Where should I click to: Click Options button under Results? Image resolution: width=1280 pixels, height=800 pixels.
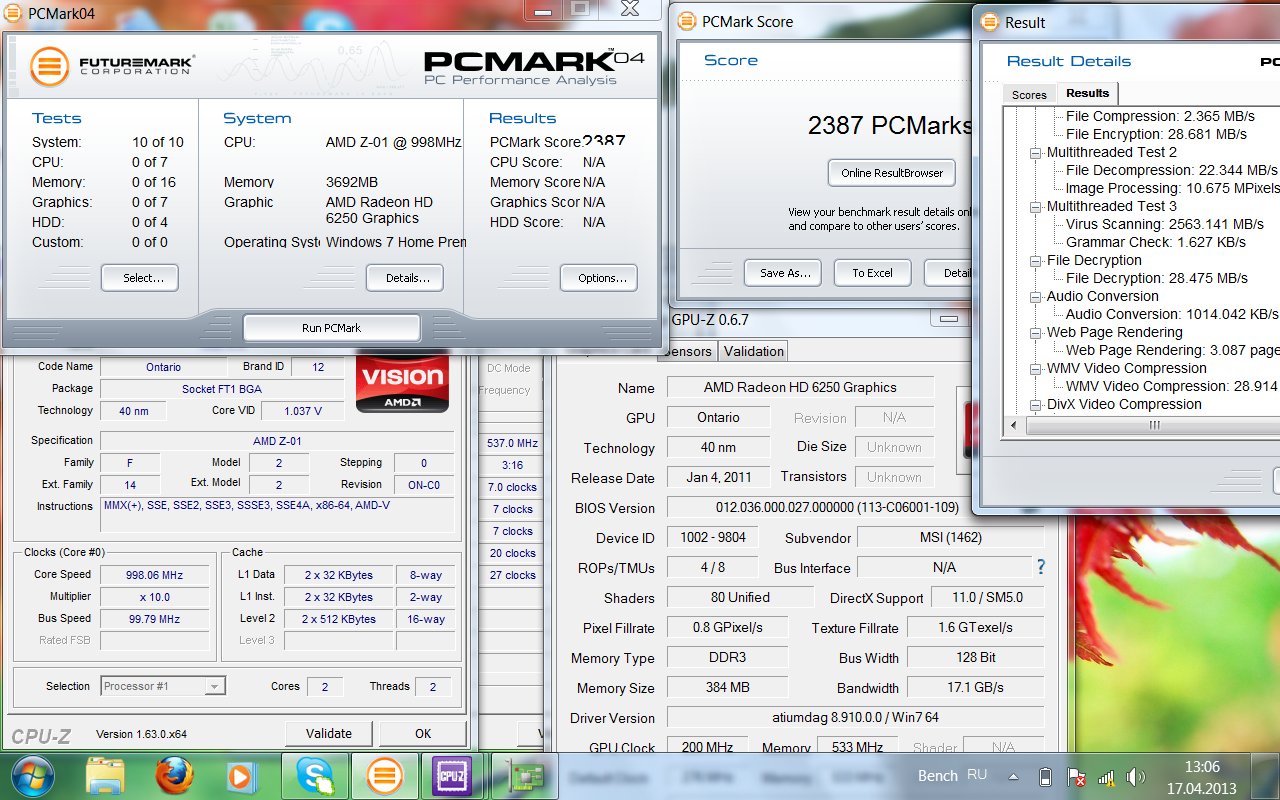(599, 278)
